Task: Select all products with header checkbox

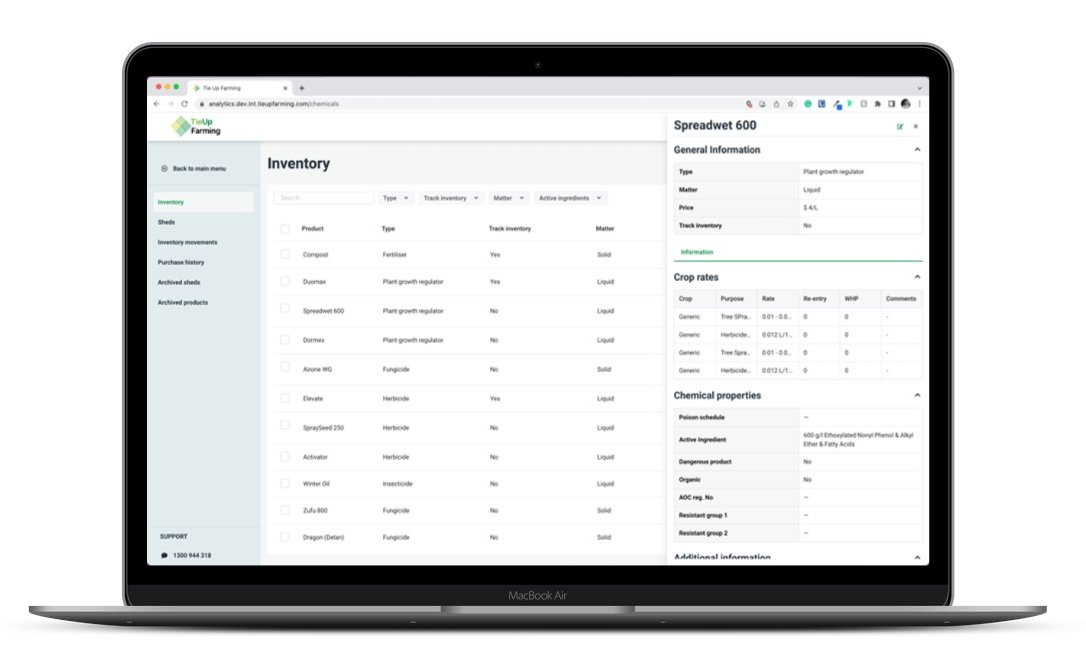Action: [285, 229]
